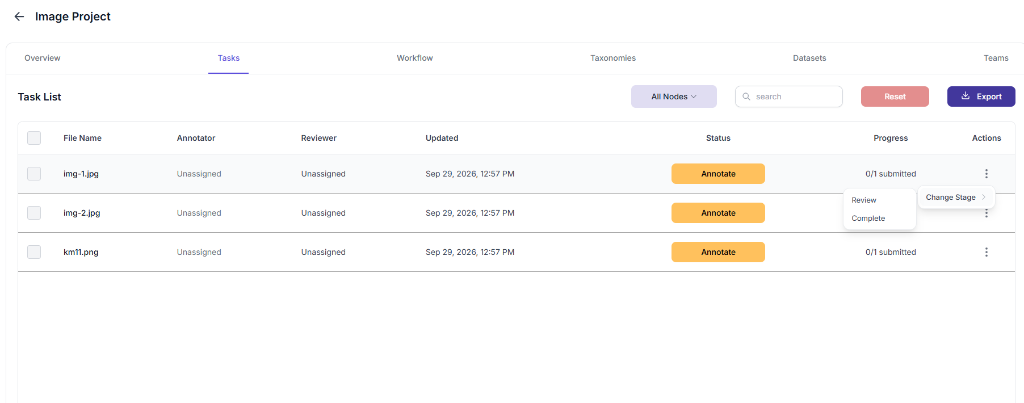The height and width of the screenshot is (403, 1024).
Task: Click the red Reset button
Action: (895, 97)
